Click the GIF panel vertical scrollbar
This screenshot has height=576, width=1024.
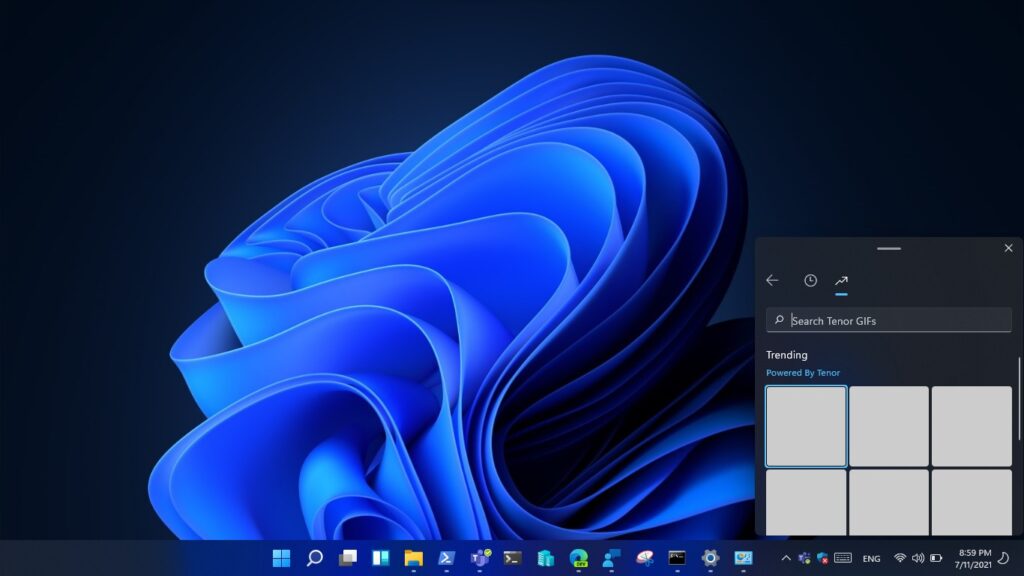[1019, 398]
